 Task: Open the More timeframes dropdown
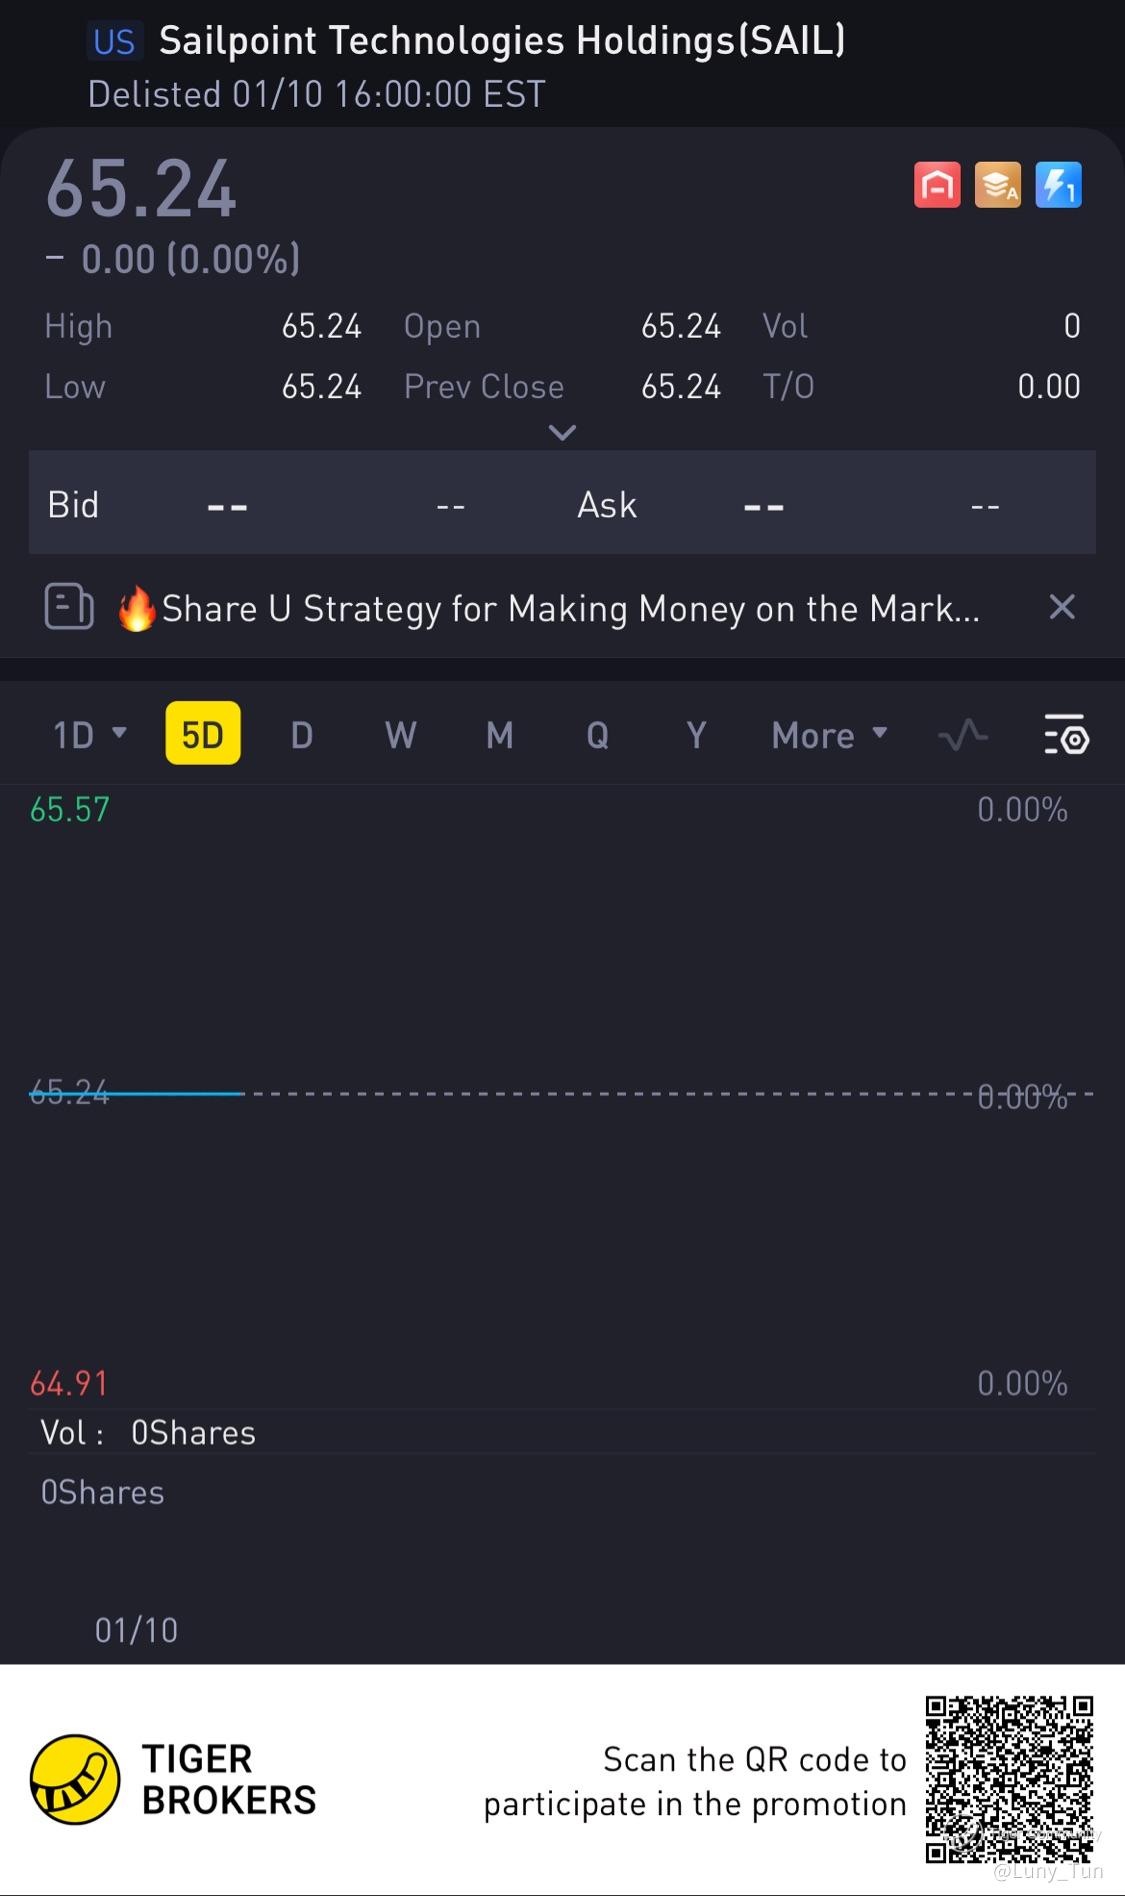point(829,735)
